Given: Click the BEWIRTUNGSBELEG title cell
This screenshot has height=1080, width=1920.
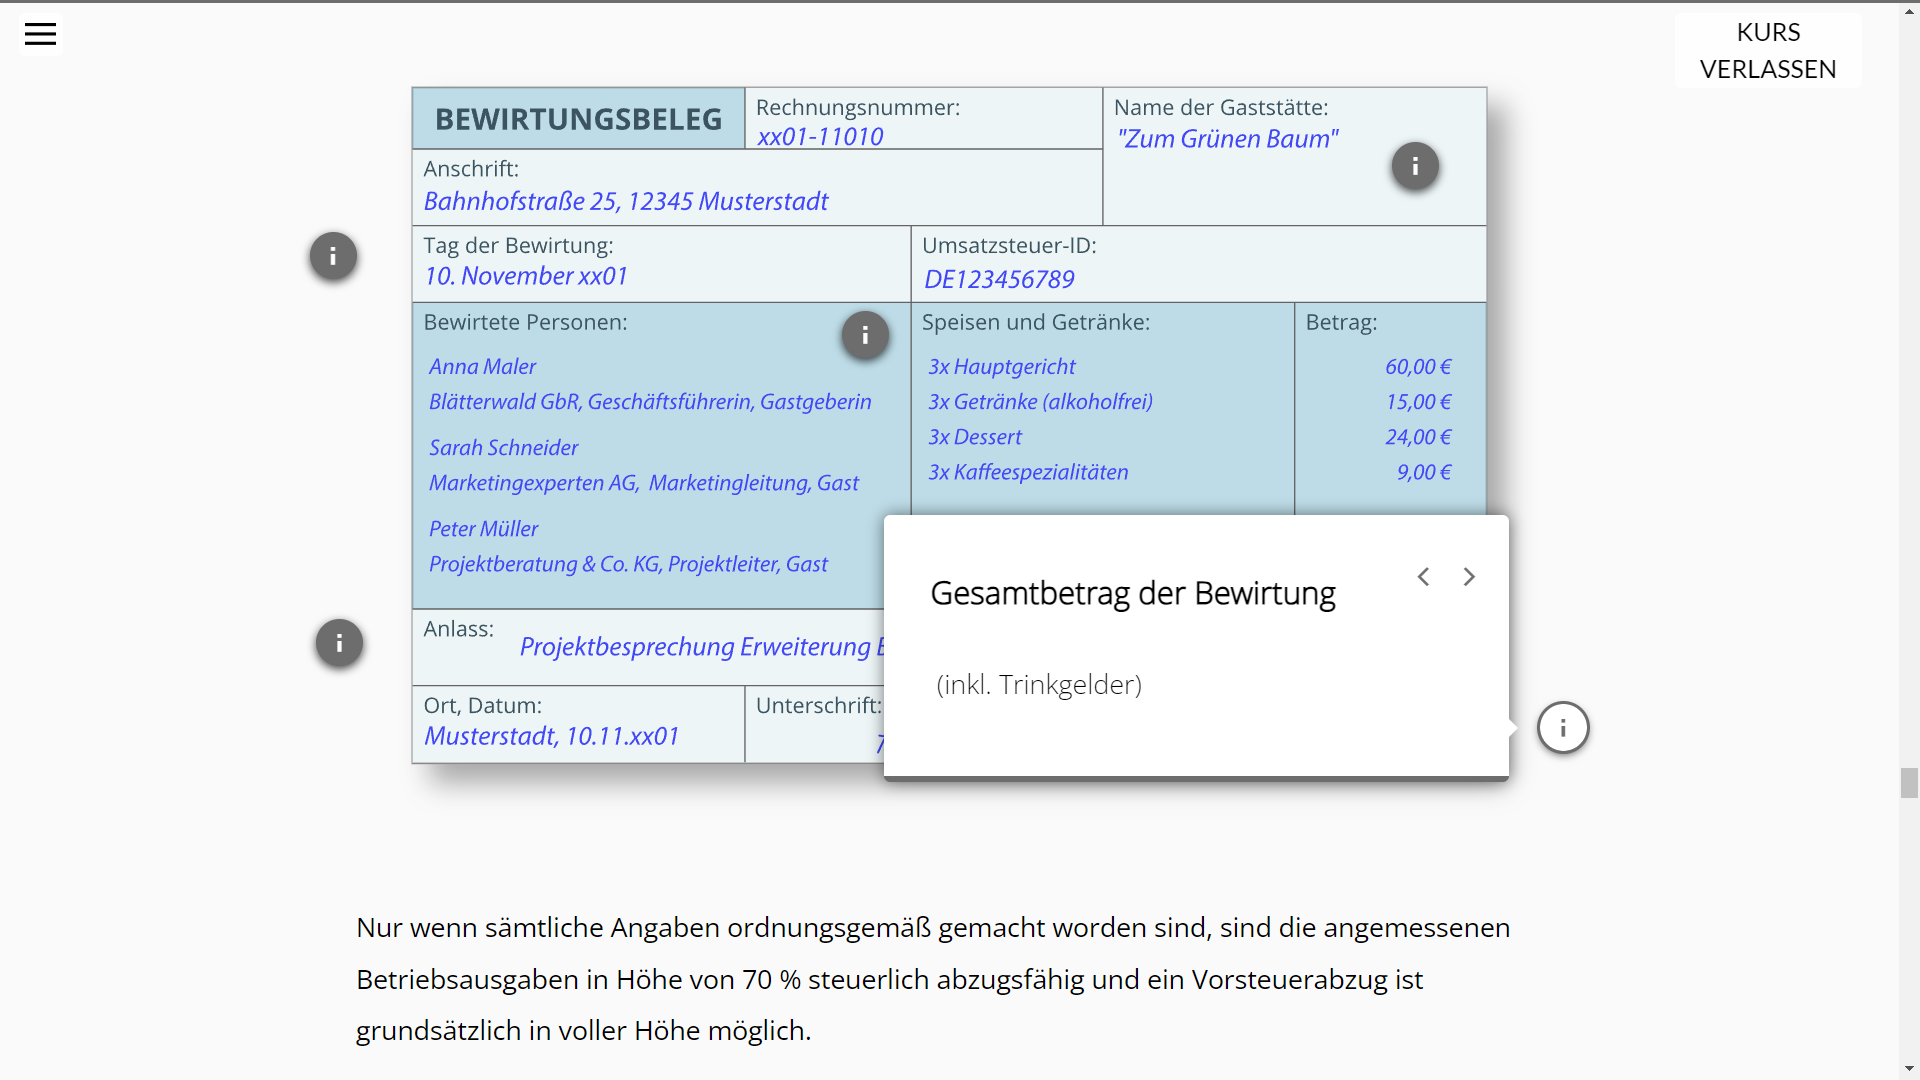Looking at the screenshot, I should [x=578, y=119].
